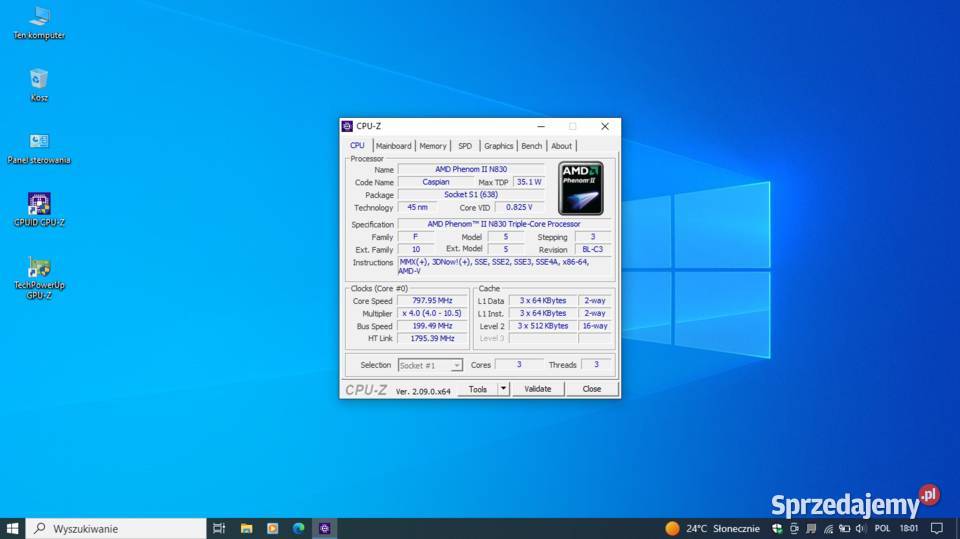Close the CPU-Z window via X
Screen dimensions: 960x539
pos(605,126)
